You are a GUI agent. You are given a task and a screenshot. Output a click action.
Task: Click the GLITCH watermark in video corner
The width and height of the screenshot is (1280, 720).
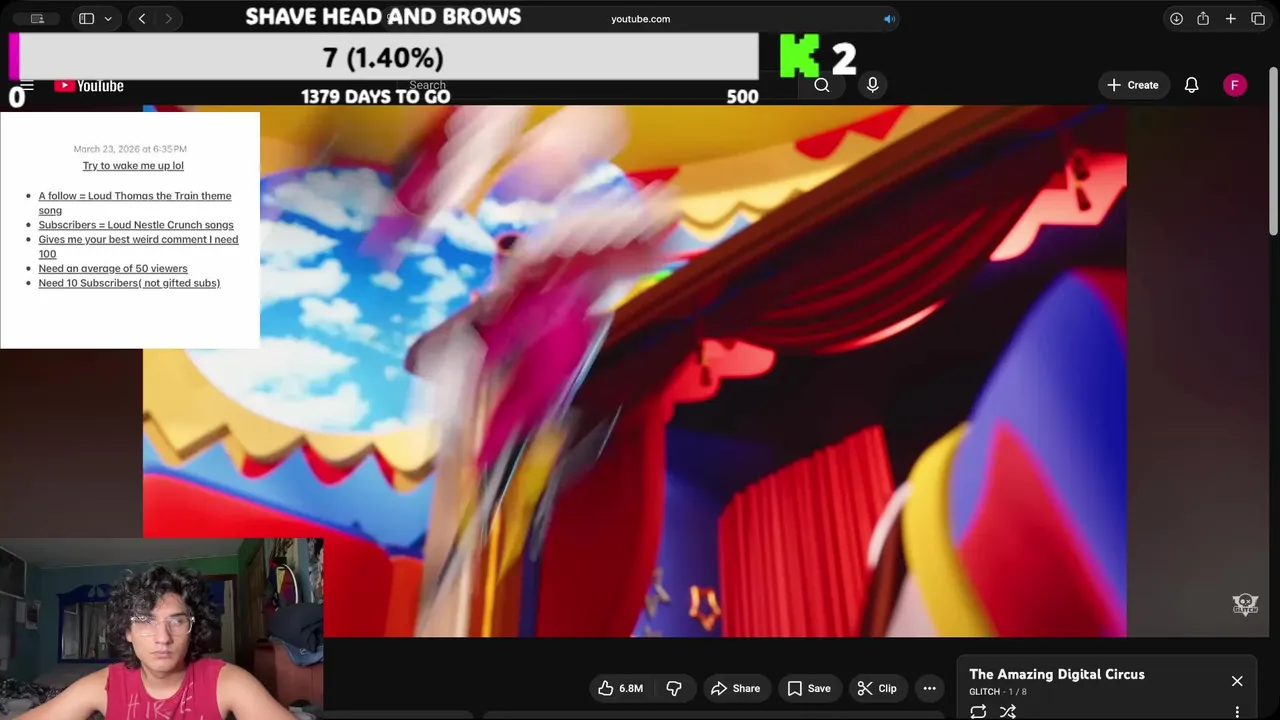(x=1245, y=604)
